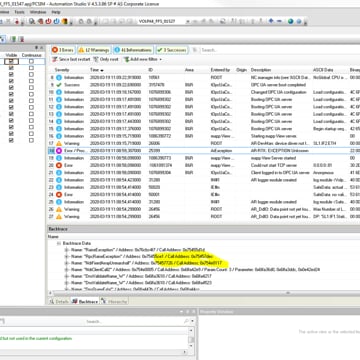Select the "OPC UA server boot completed" row
The image size is (360, 360).
[203, 85]
